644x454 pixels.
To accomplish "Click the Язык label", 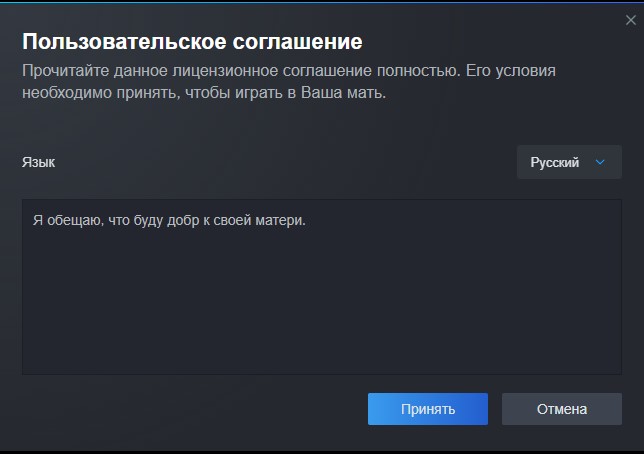I will pyautogui.click(x=38, y=162).
